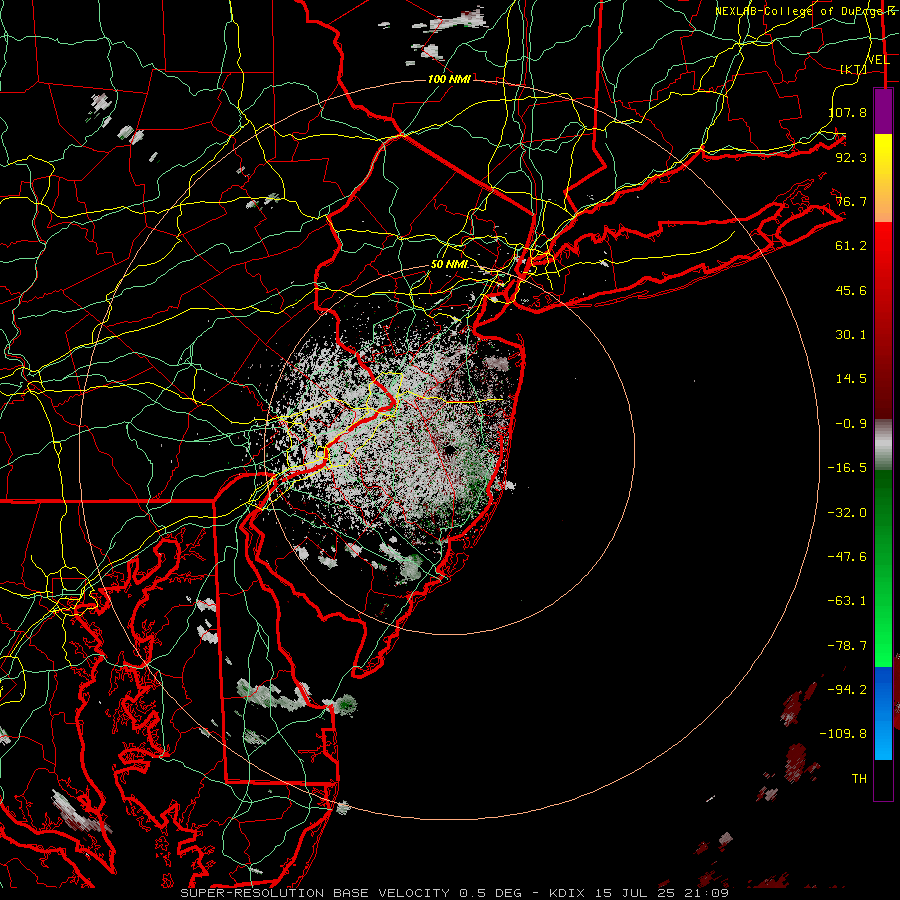Image resolution: width=900 pixels, height=900 pixels.
Task: Select the -47.6 legend value
Action: click(847, 557)
